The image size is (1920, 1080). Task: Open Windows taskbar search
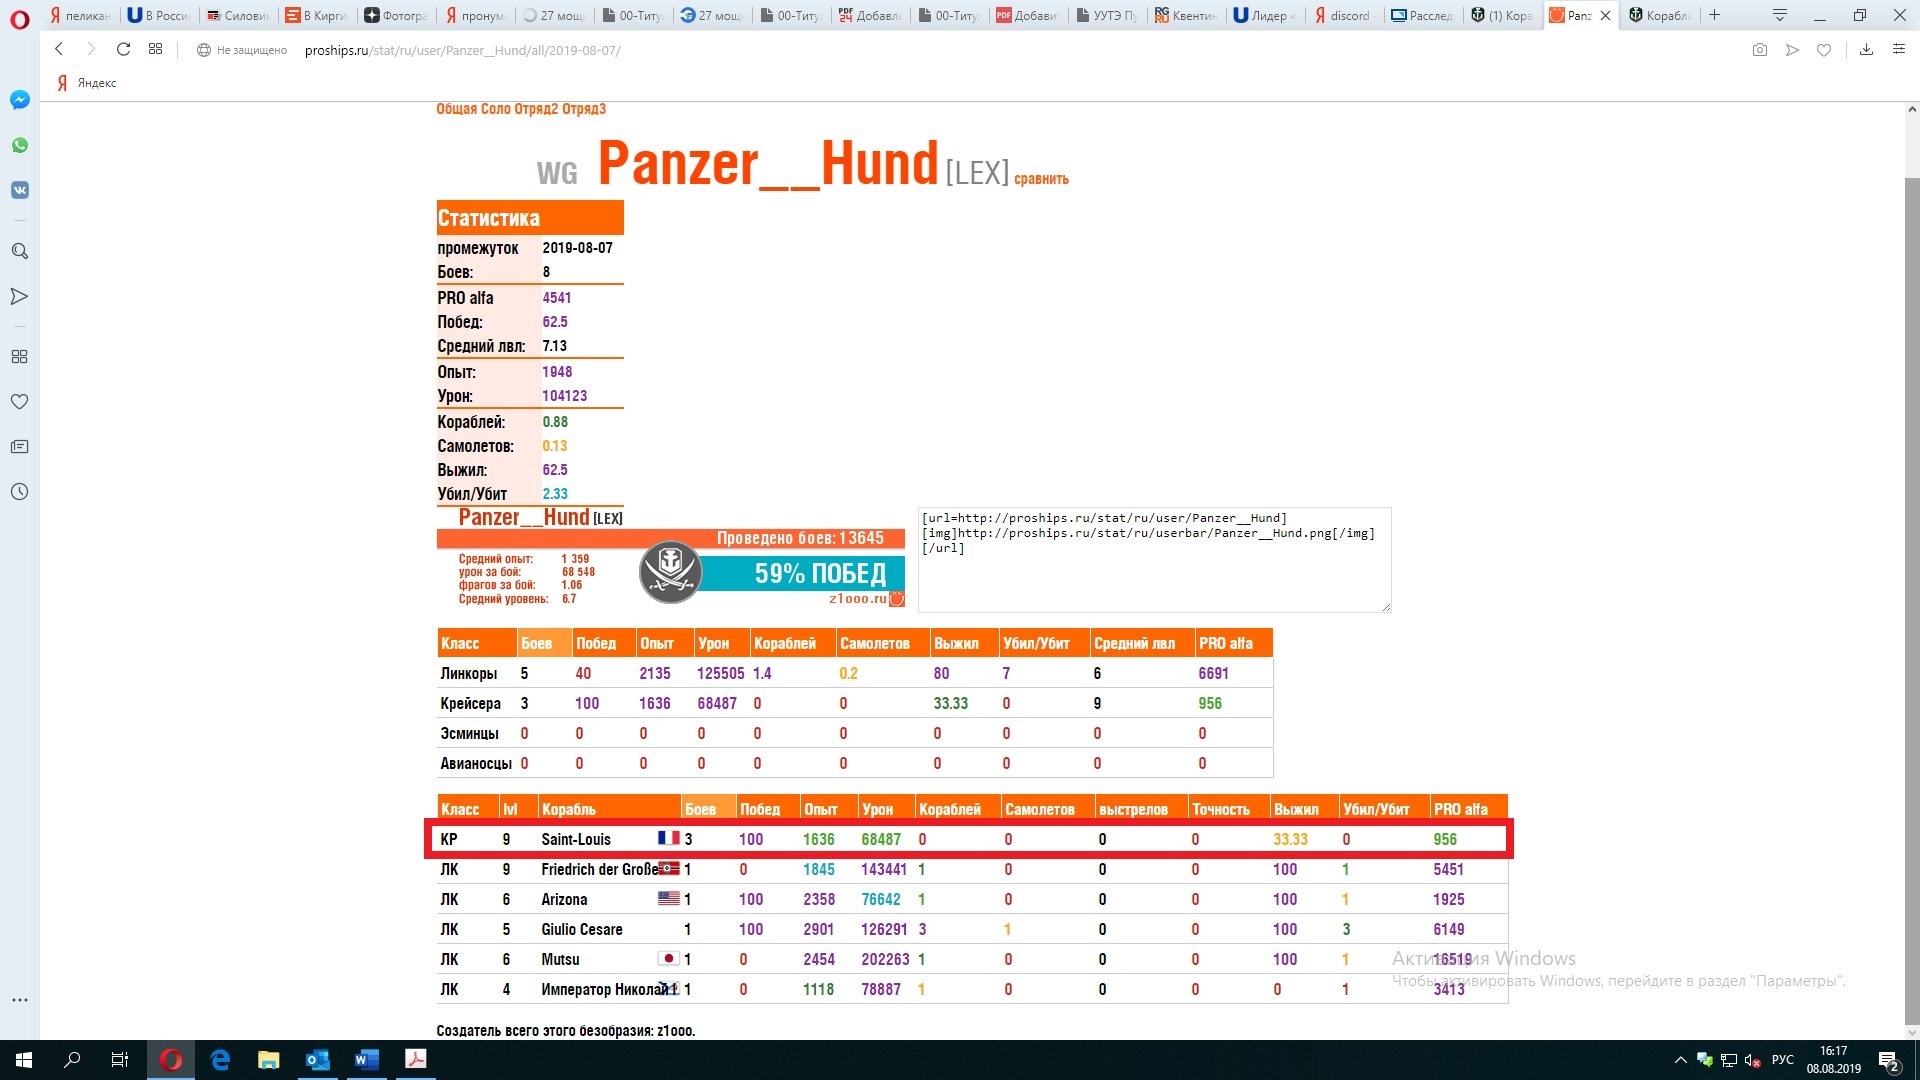tap(72, 1060)
